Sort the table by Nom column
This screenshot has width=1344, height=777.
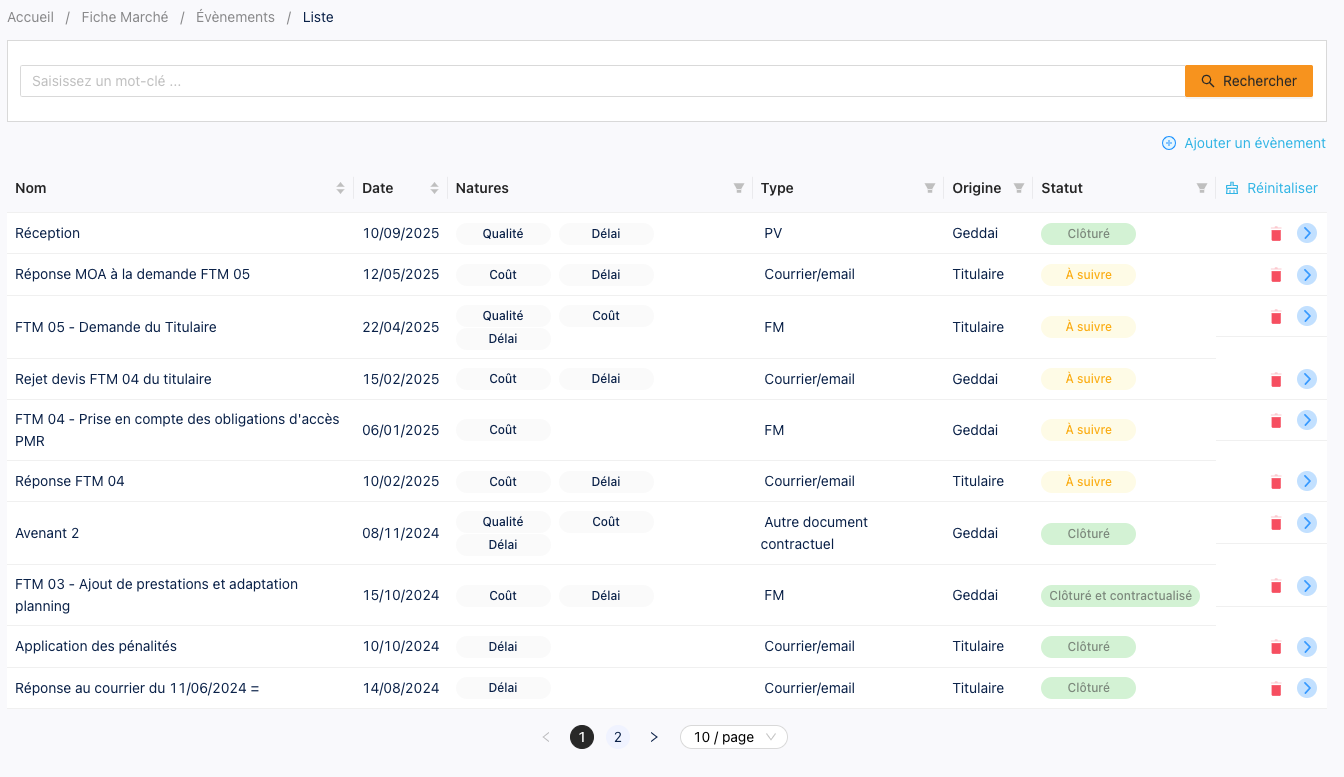340,188
